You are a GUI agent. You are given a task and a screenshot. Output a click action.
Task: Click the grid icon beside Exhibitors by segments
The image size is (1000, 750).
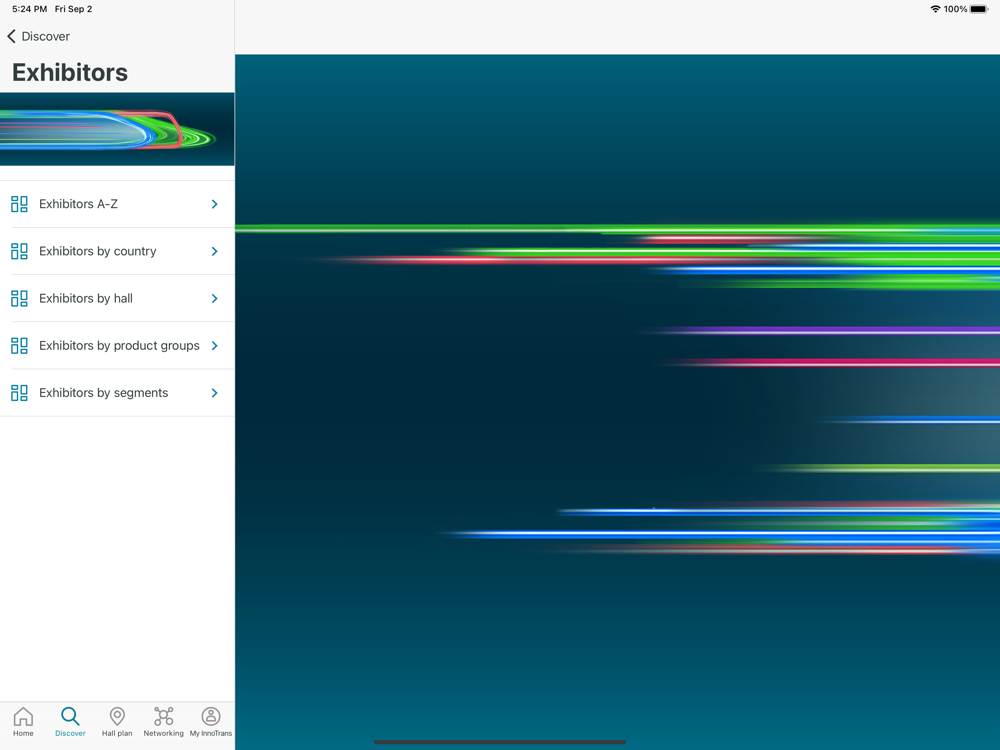click(19, 393)
